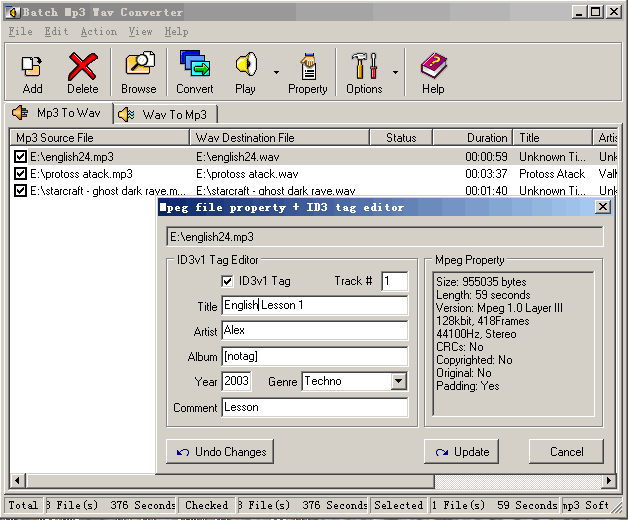Open the Property toolbar icon
The height and width of the screenshot is (520, 628).
(308, 66)
